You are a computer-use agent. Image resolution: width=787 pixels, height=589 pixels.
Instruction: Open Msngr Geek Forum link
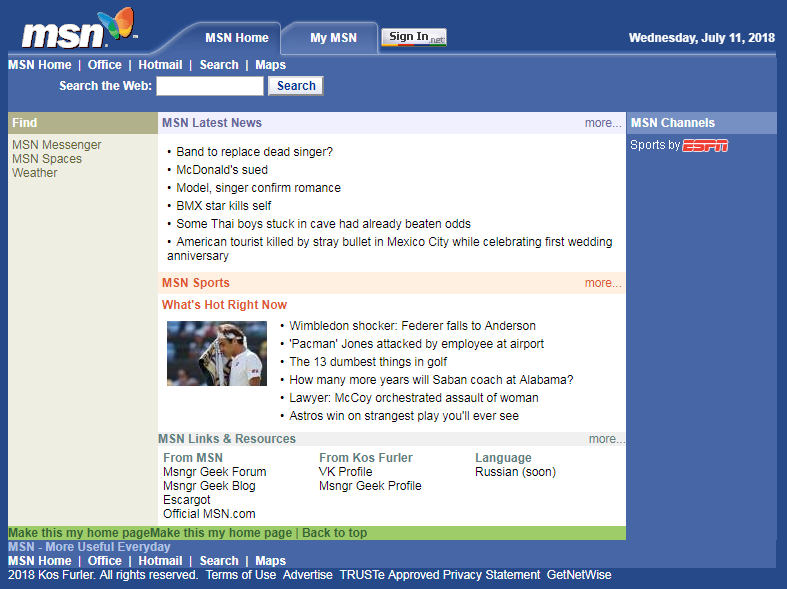tap(214, 472)
